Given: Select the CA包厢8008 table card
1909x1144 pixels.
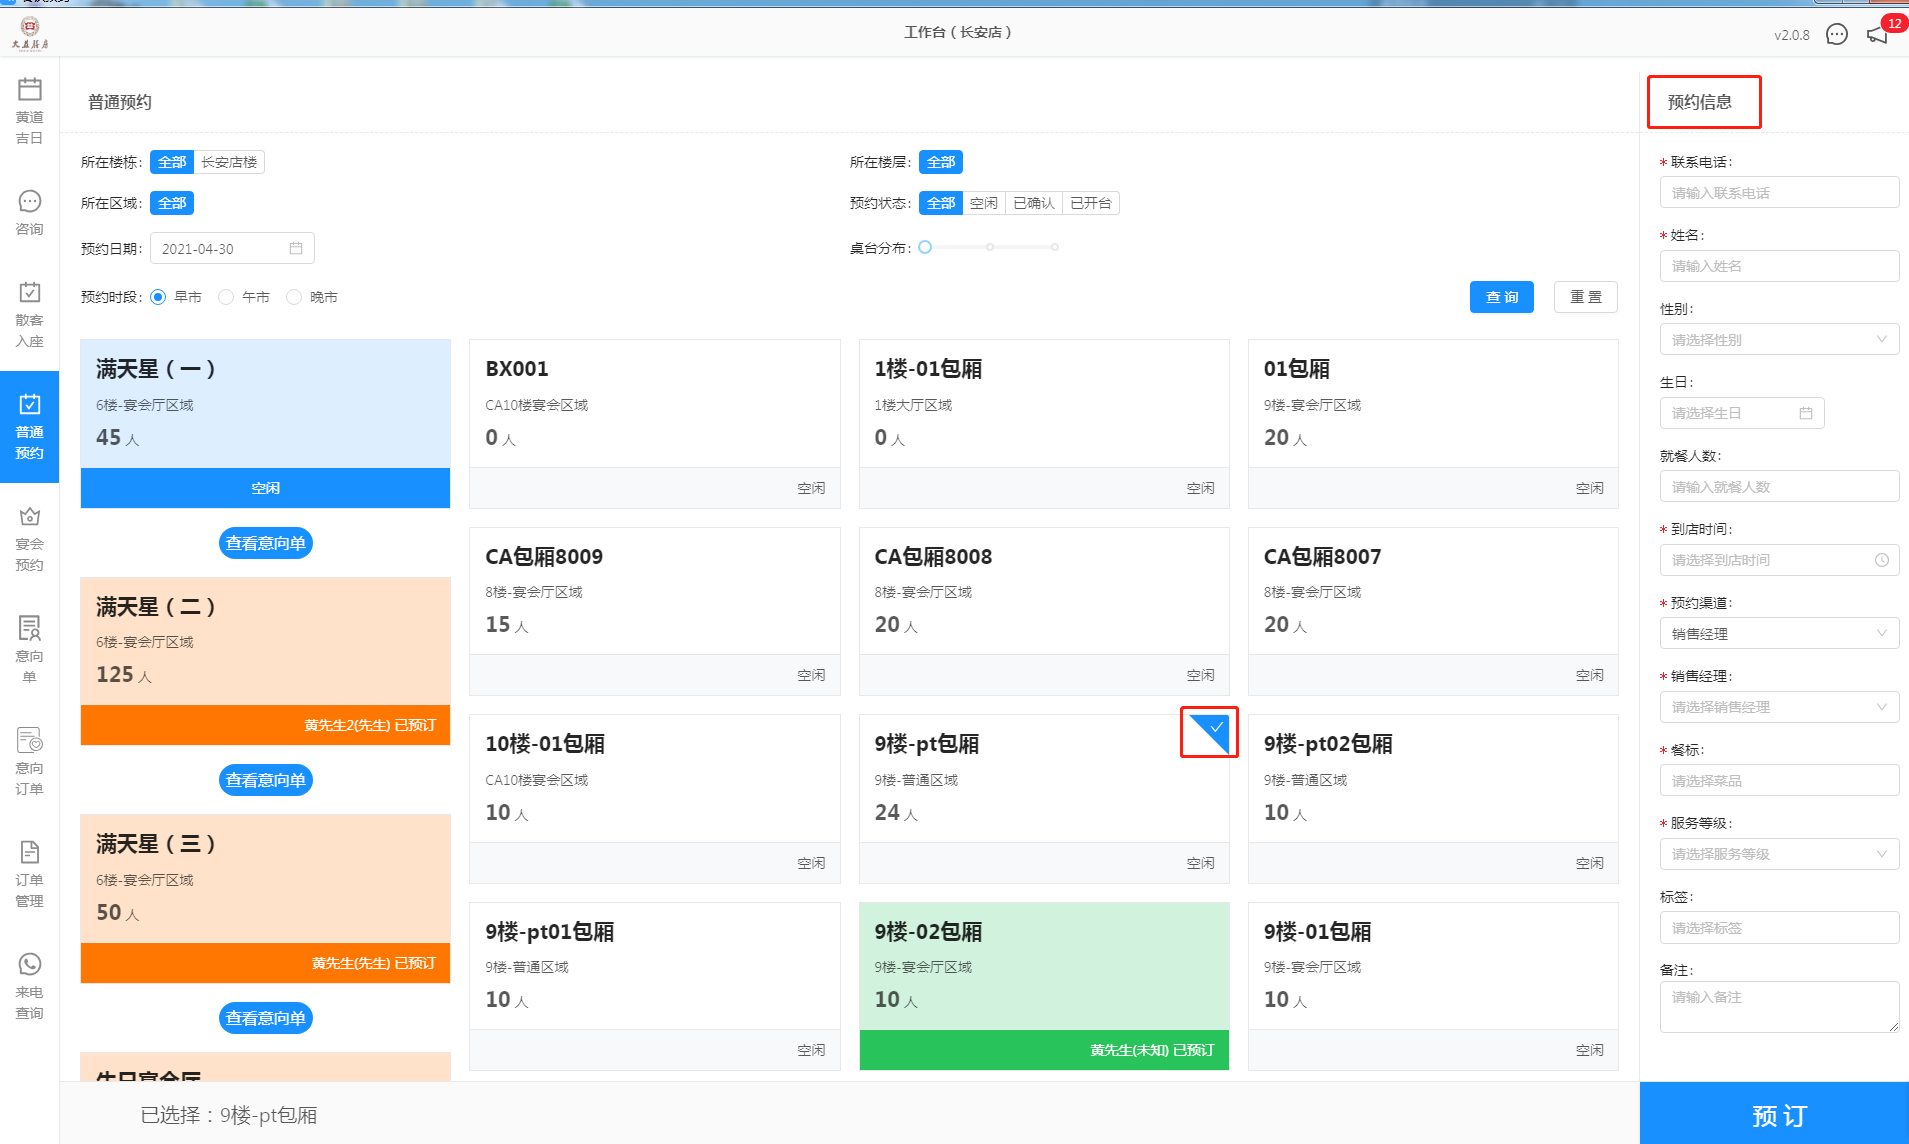Looking at the screenshot, I should click(x=1044, y=611).
